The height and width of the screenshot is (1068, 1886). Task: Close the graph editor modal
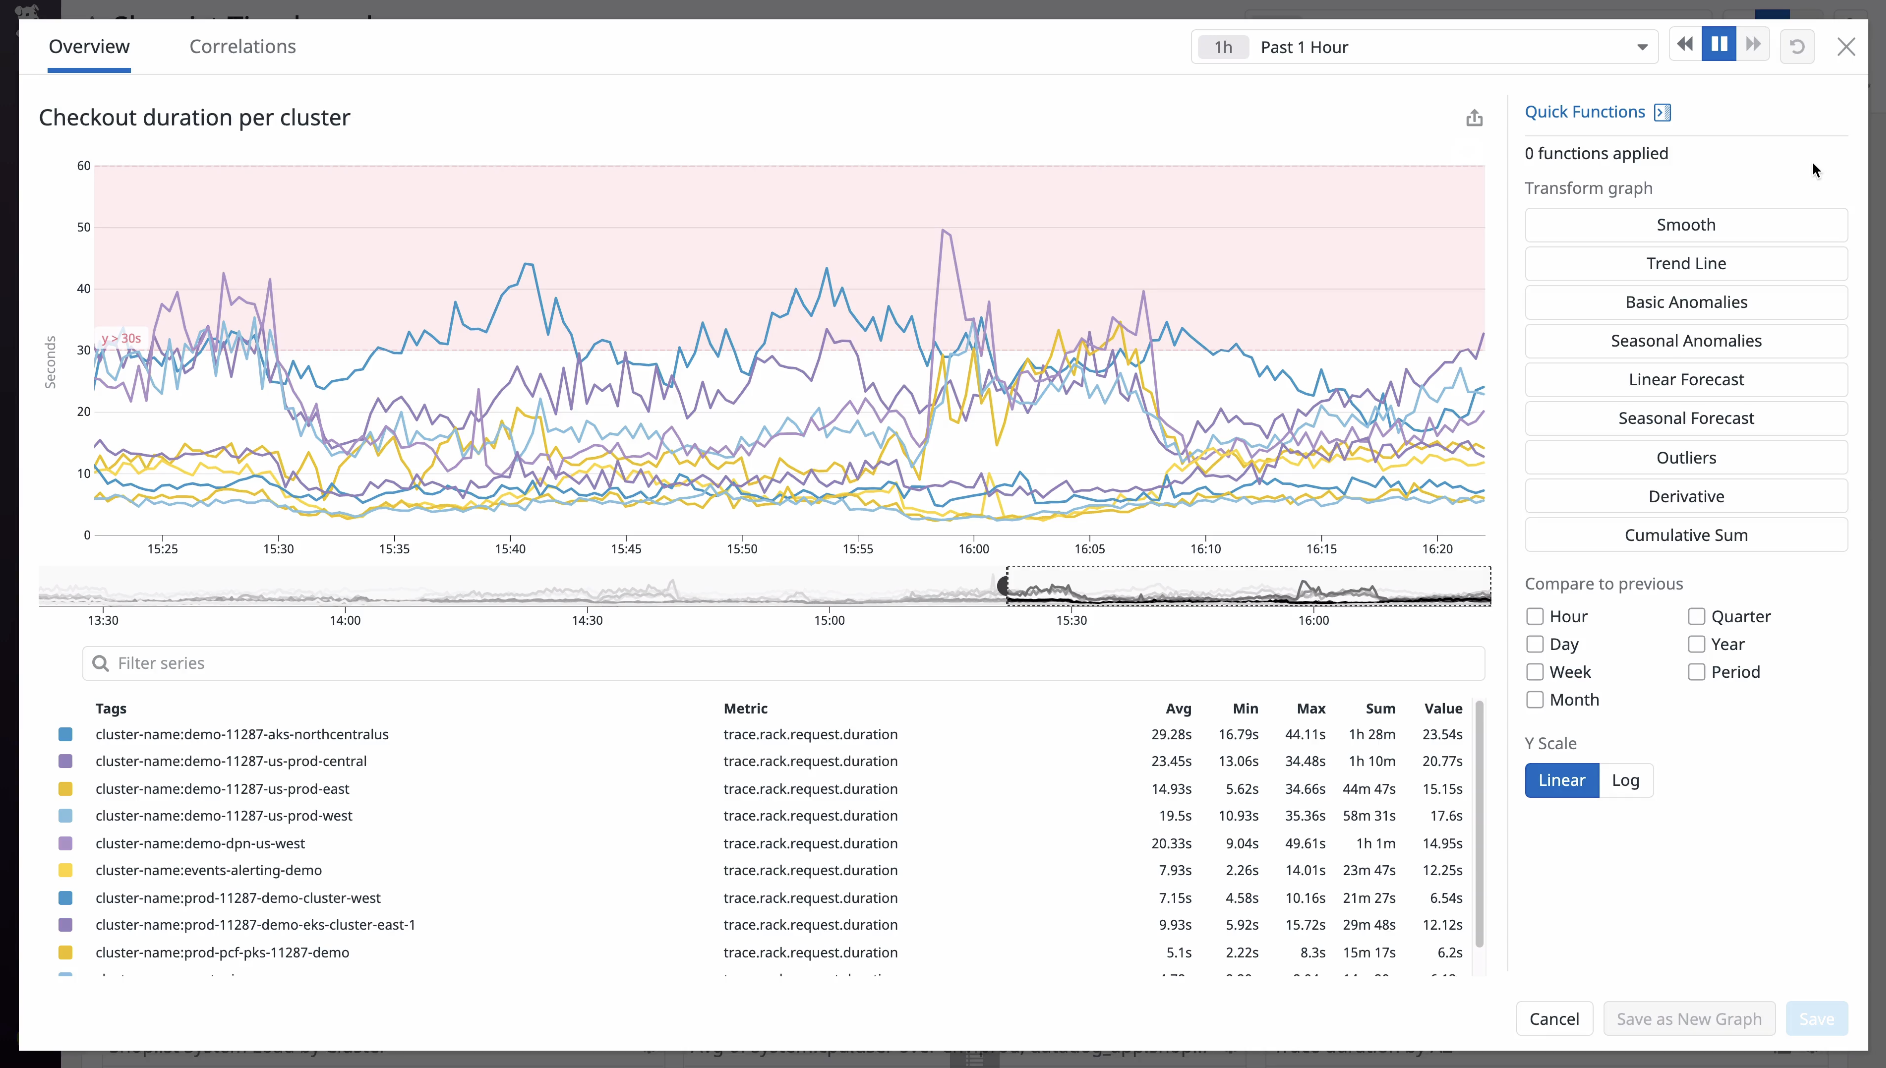click(1846, 47)
